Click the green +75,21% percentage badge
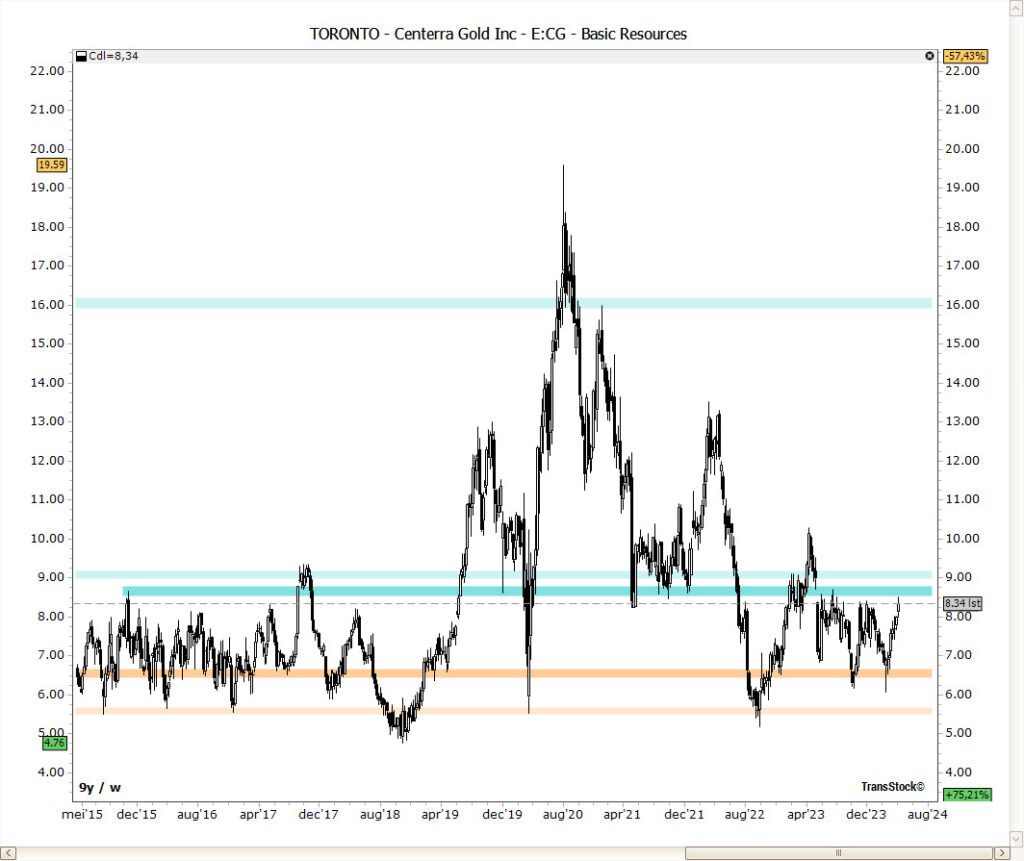The image size is (1024, 861). coord(965,795)
